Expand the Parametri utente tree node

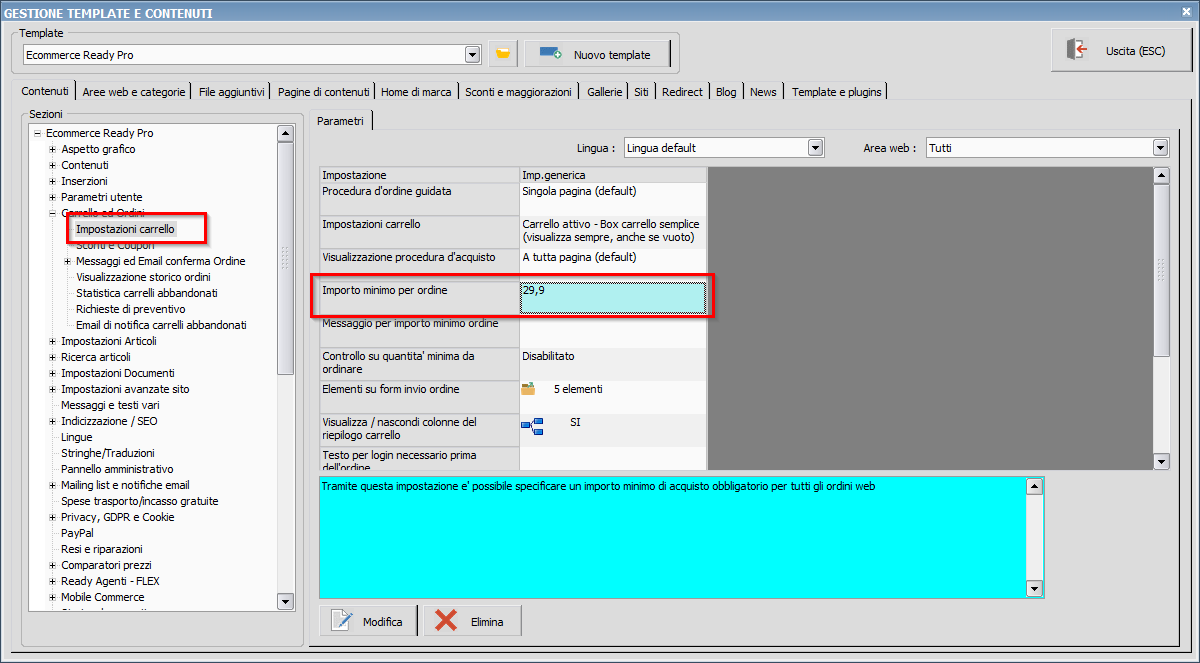pos(52,197)
